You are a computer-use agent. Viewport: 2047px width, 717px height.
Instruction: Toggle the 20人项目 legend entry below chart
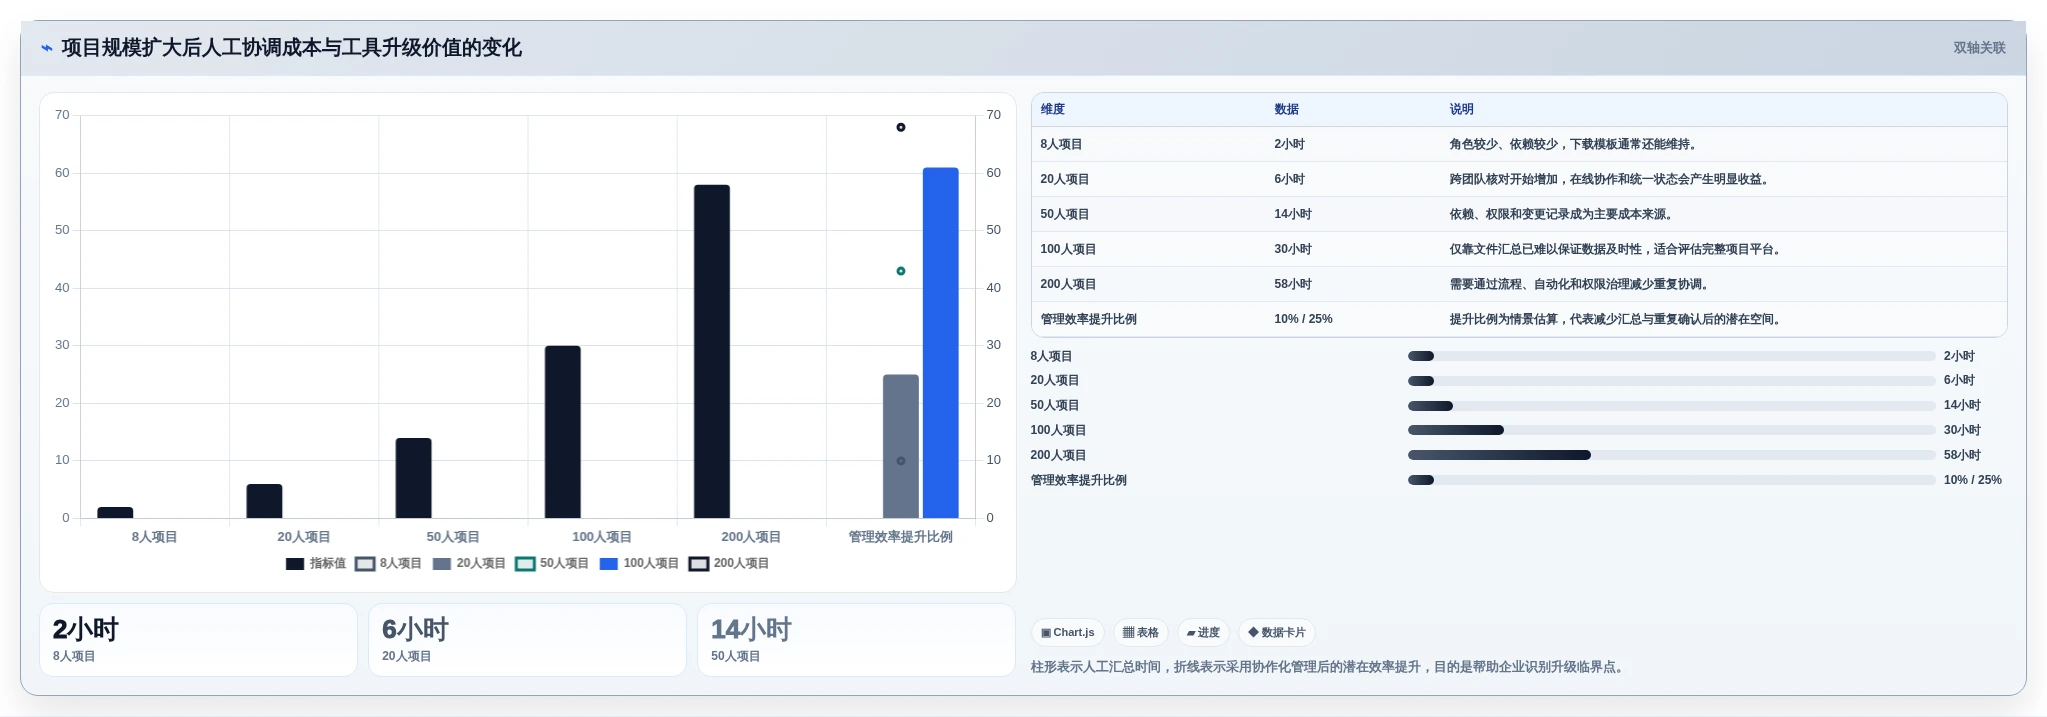click(x=468, y=564)
